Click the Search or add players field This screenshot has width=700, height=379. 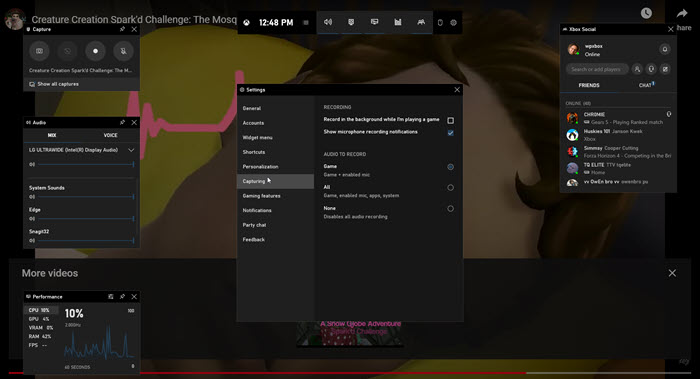[597, 69]
